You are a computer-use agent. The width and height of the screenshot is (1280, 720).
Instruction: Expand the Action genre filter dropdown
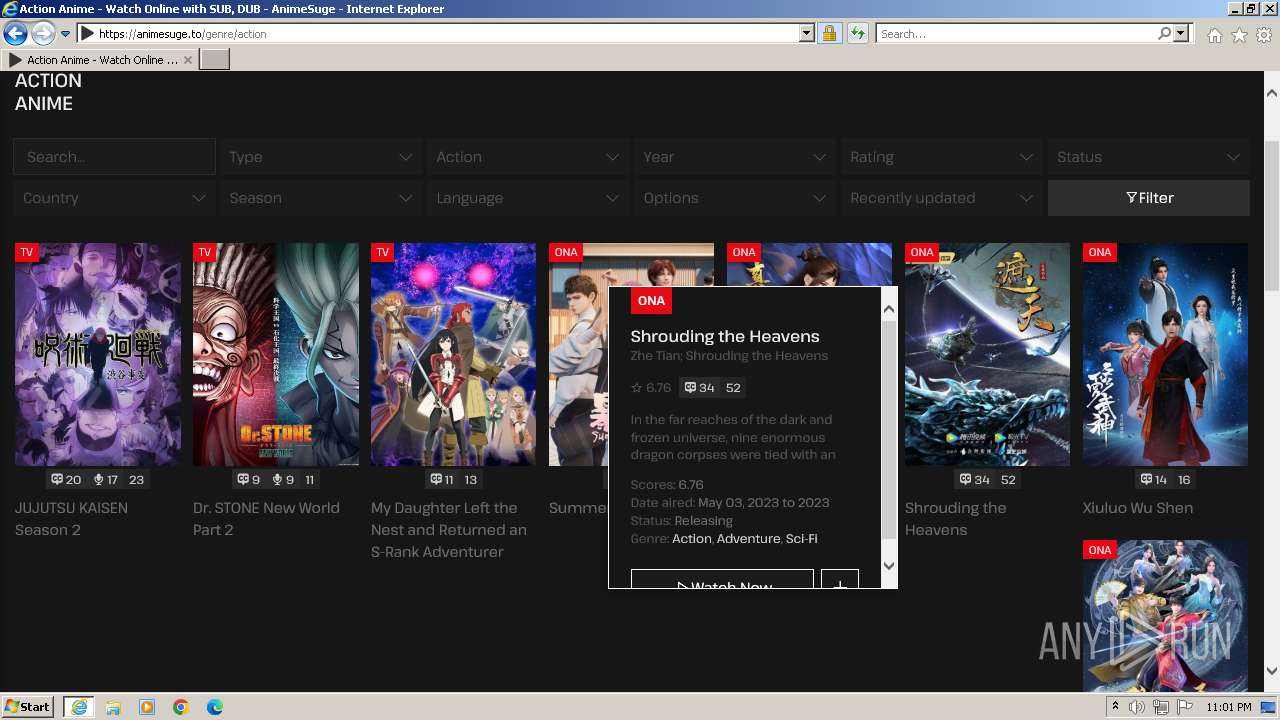coord(527,157)
